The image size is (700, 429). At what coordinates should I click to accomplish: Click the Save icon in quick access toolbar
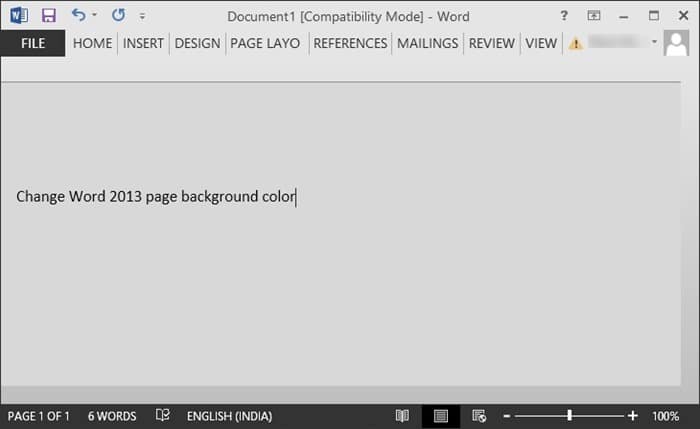point(48,16)
